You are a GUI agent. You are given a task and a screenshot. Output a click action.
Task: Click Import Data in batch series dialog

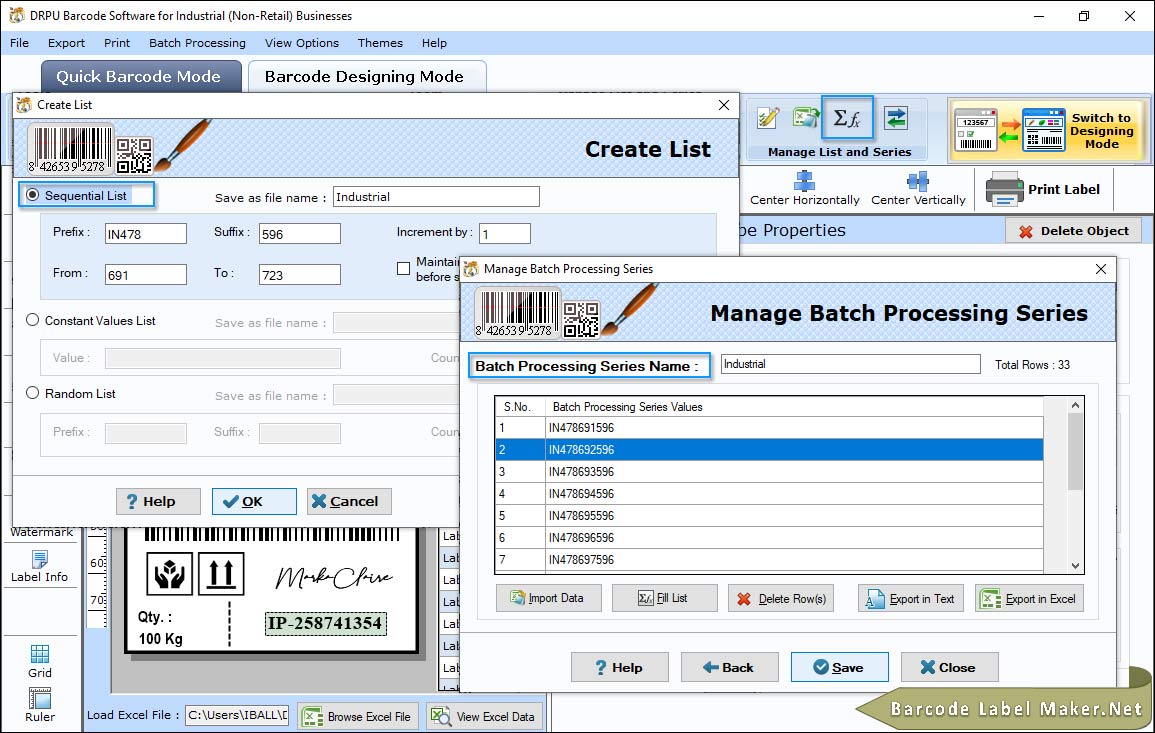(548, 598)
